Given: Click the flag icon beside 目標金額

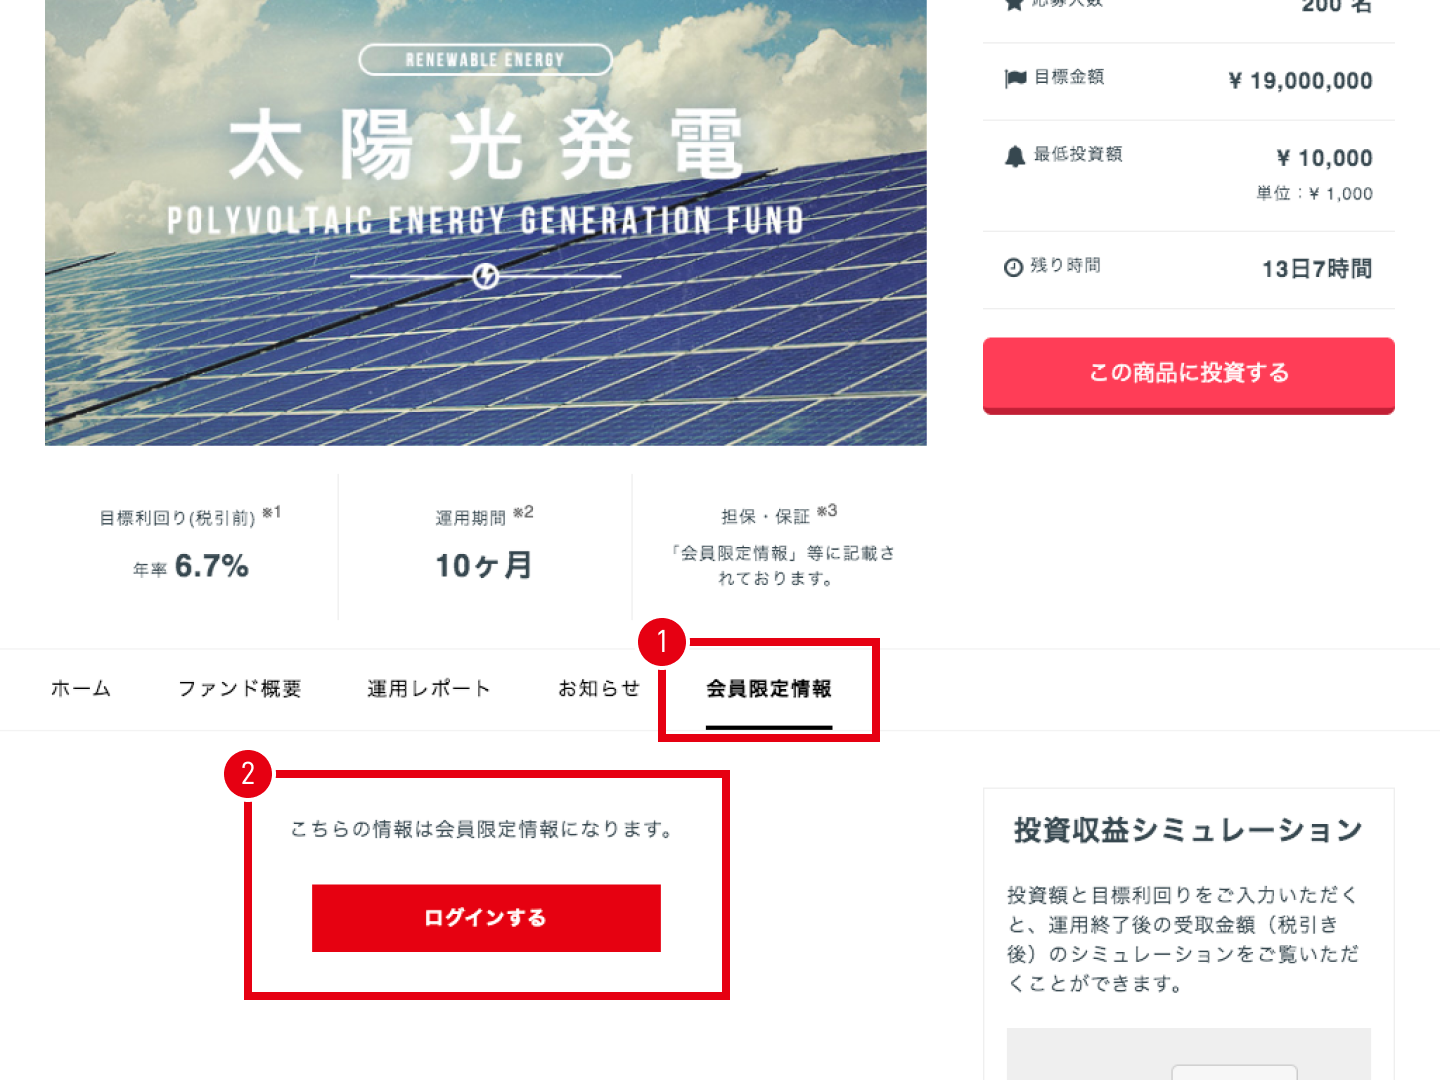Looking at the screenshot, I should (x=1015, y=78).
